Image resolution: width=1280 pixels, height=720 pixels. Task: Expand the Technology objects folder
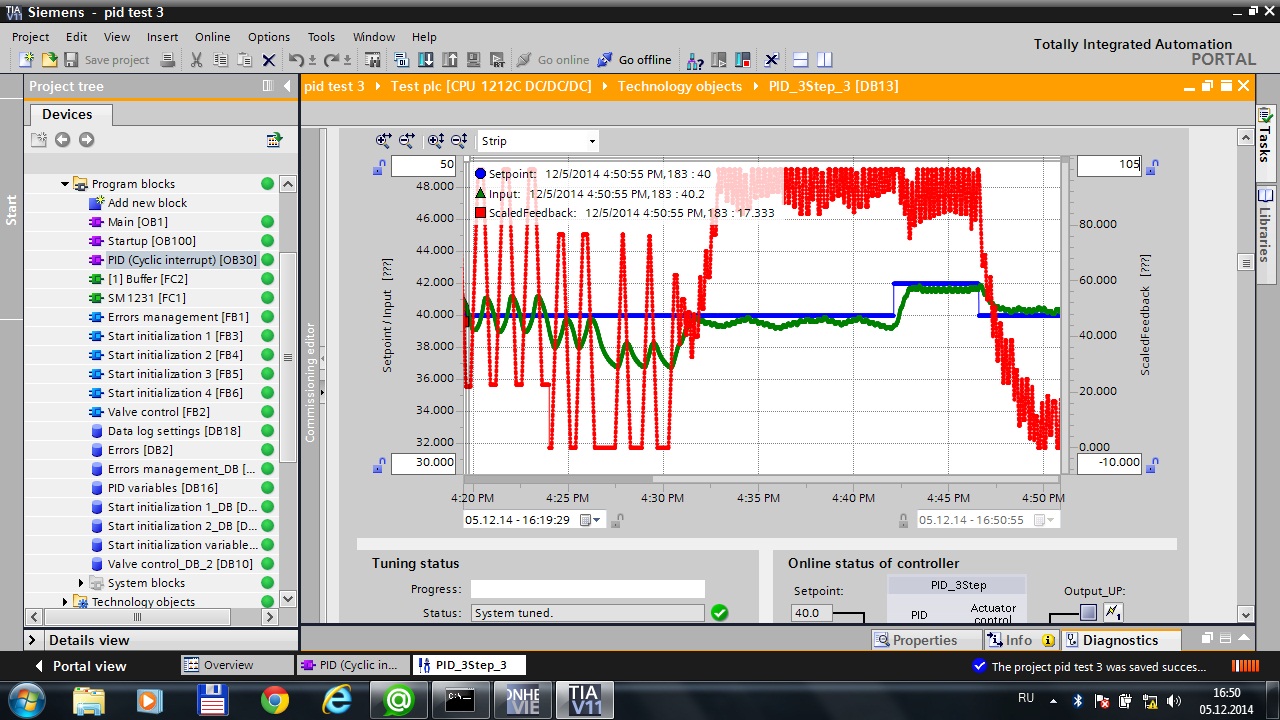coord(65,602)
